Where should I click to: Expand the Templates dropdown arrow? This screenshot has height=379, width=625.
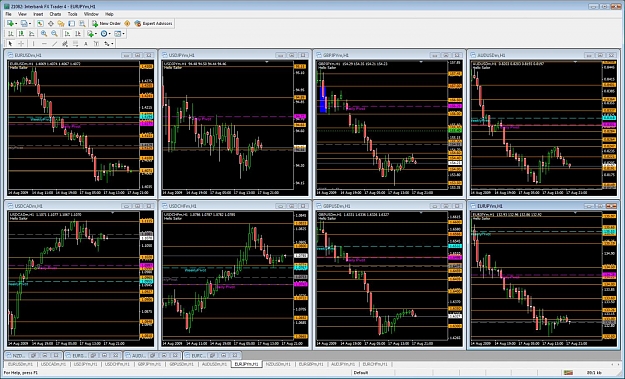[x=124, y=34]
